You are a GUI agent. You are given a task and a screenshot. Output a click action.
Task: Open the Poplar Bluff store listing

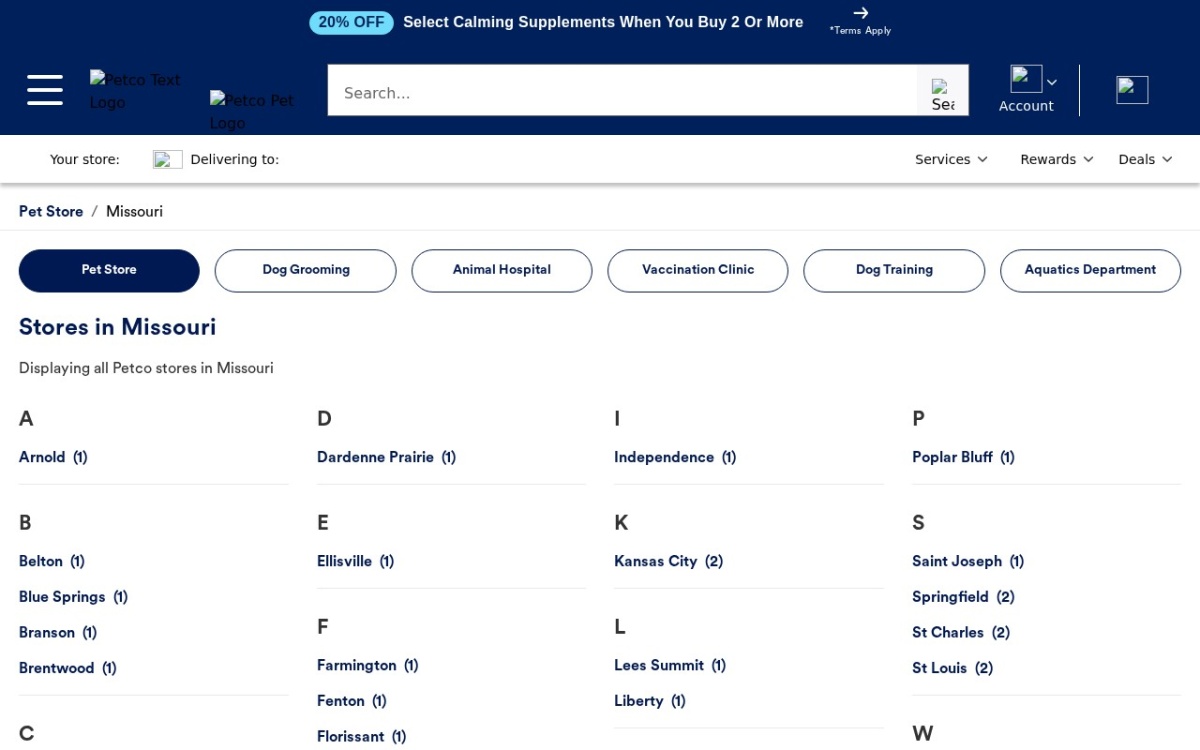click(x=963, y=457)
